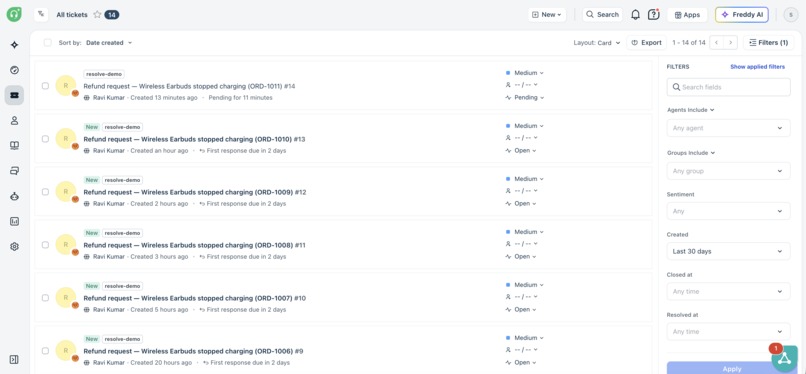Launch Freddy AI button
The image size is (806, 374).
(x=742, y=15)
